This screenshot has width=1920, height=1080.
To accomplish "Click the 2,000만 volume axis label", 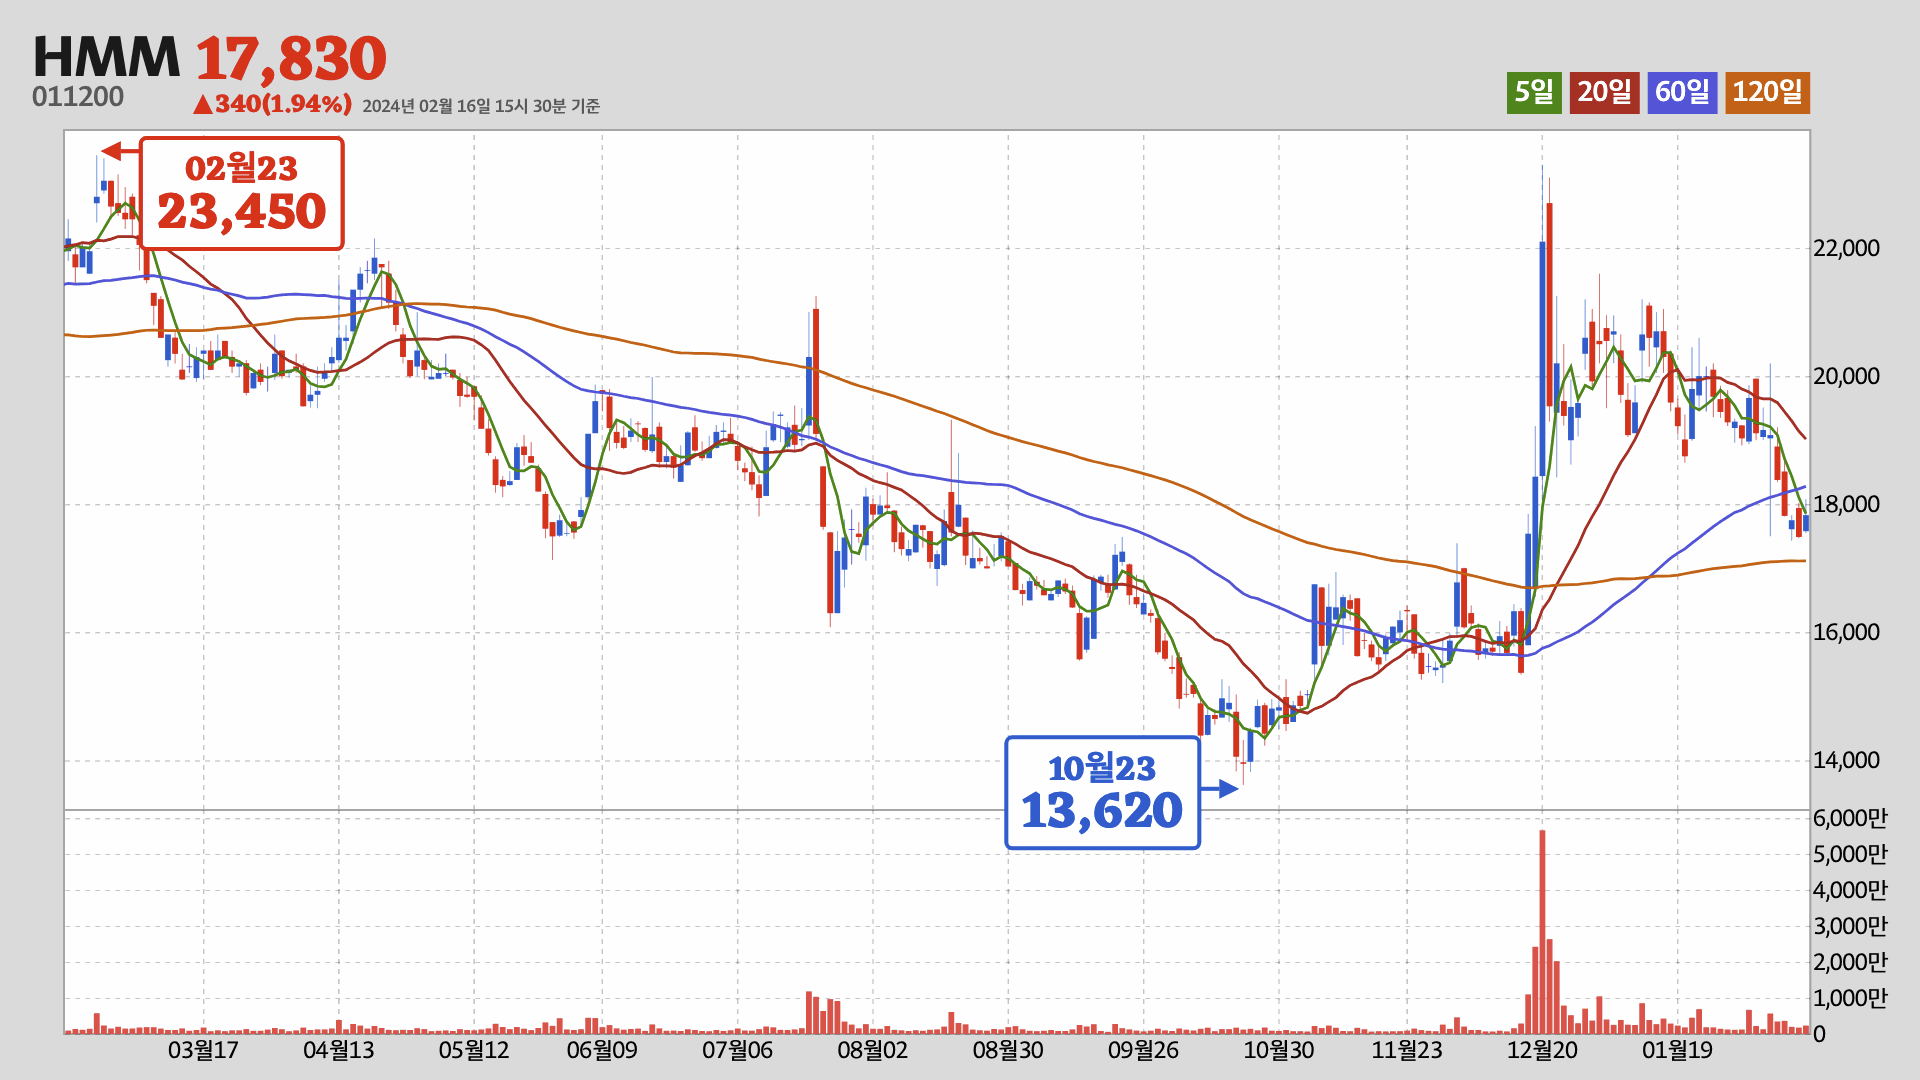I will pyautogui.click(x=1850, y=962).
